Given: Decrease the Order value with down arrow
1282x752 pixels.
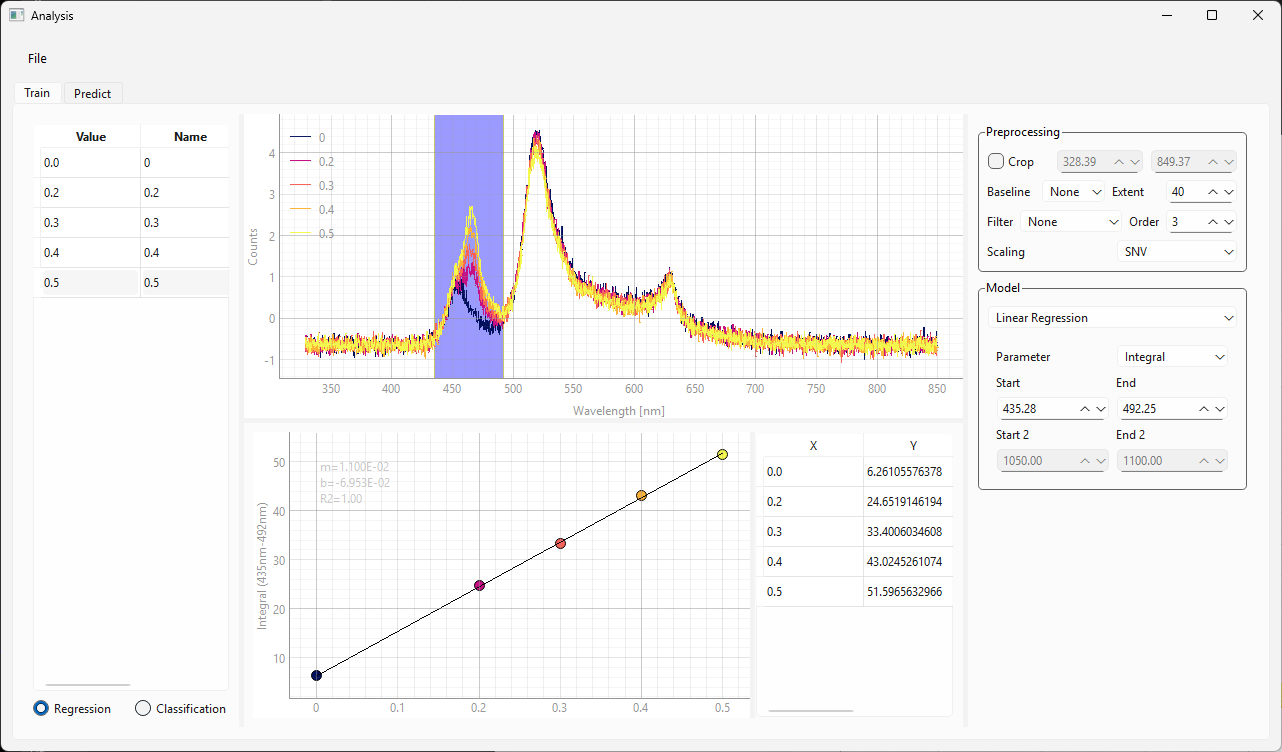Looking at the screenshot, I should click(x=1229, y=222).
